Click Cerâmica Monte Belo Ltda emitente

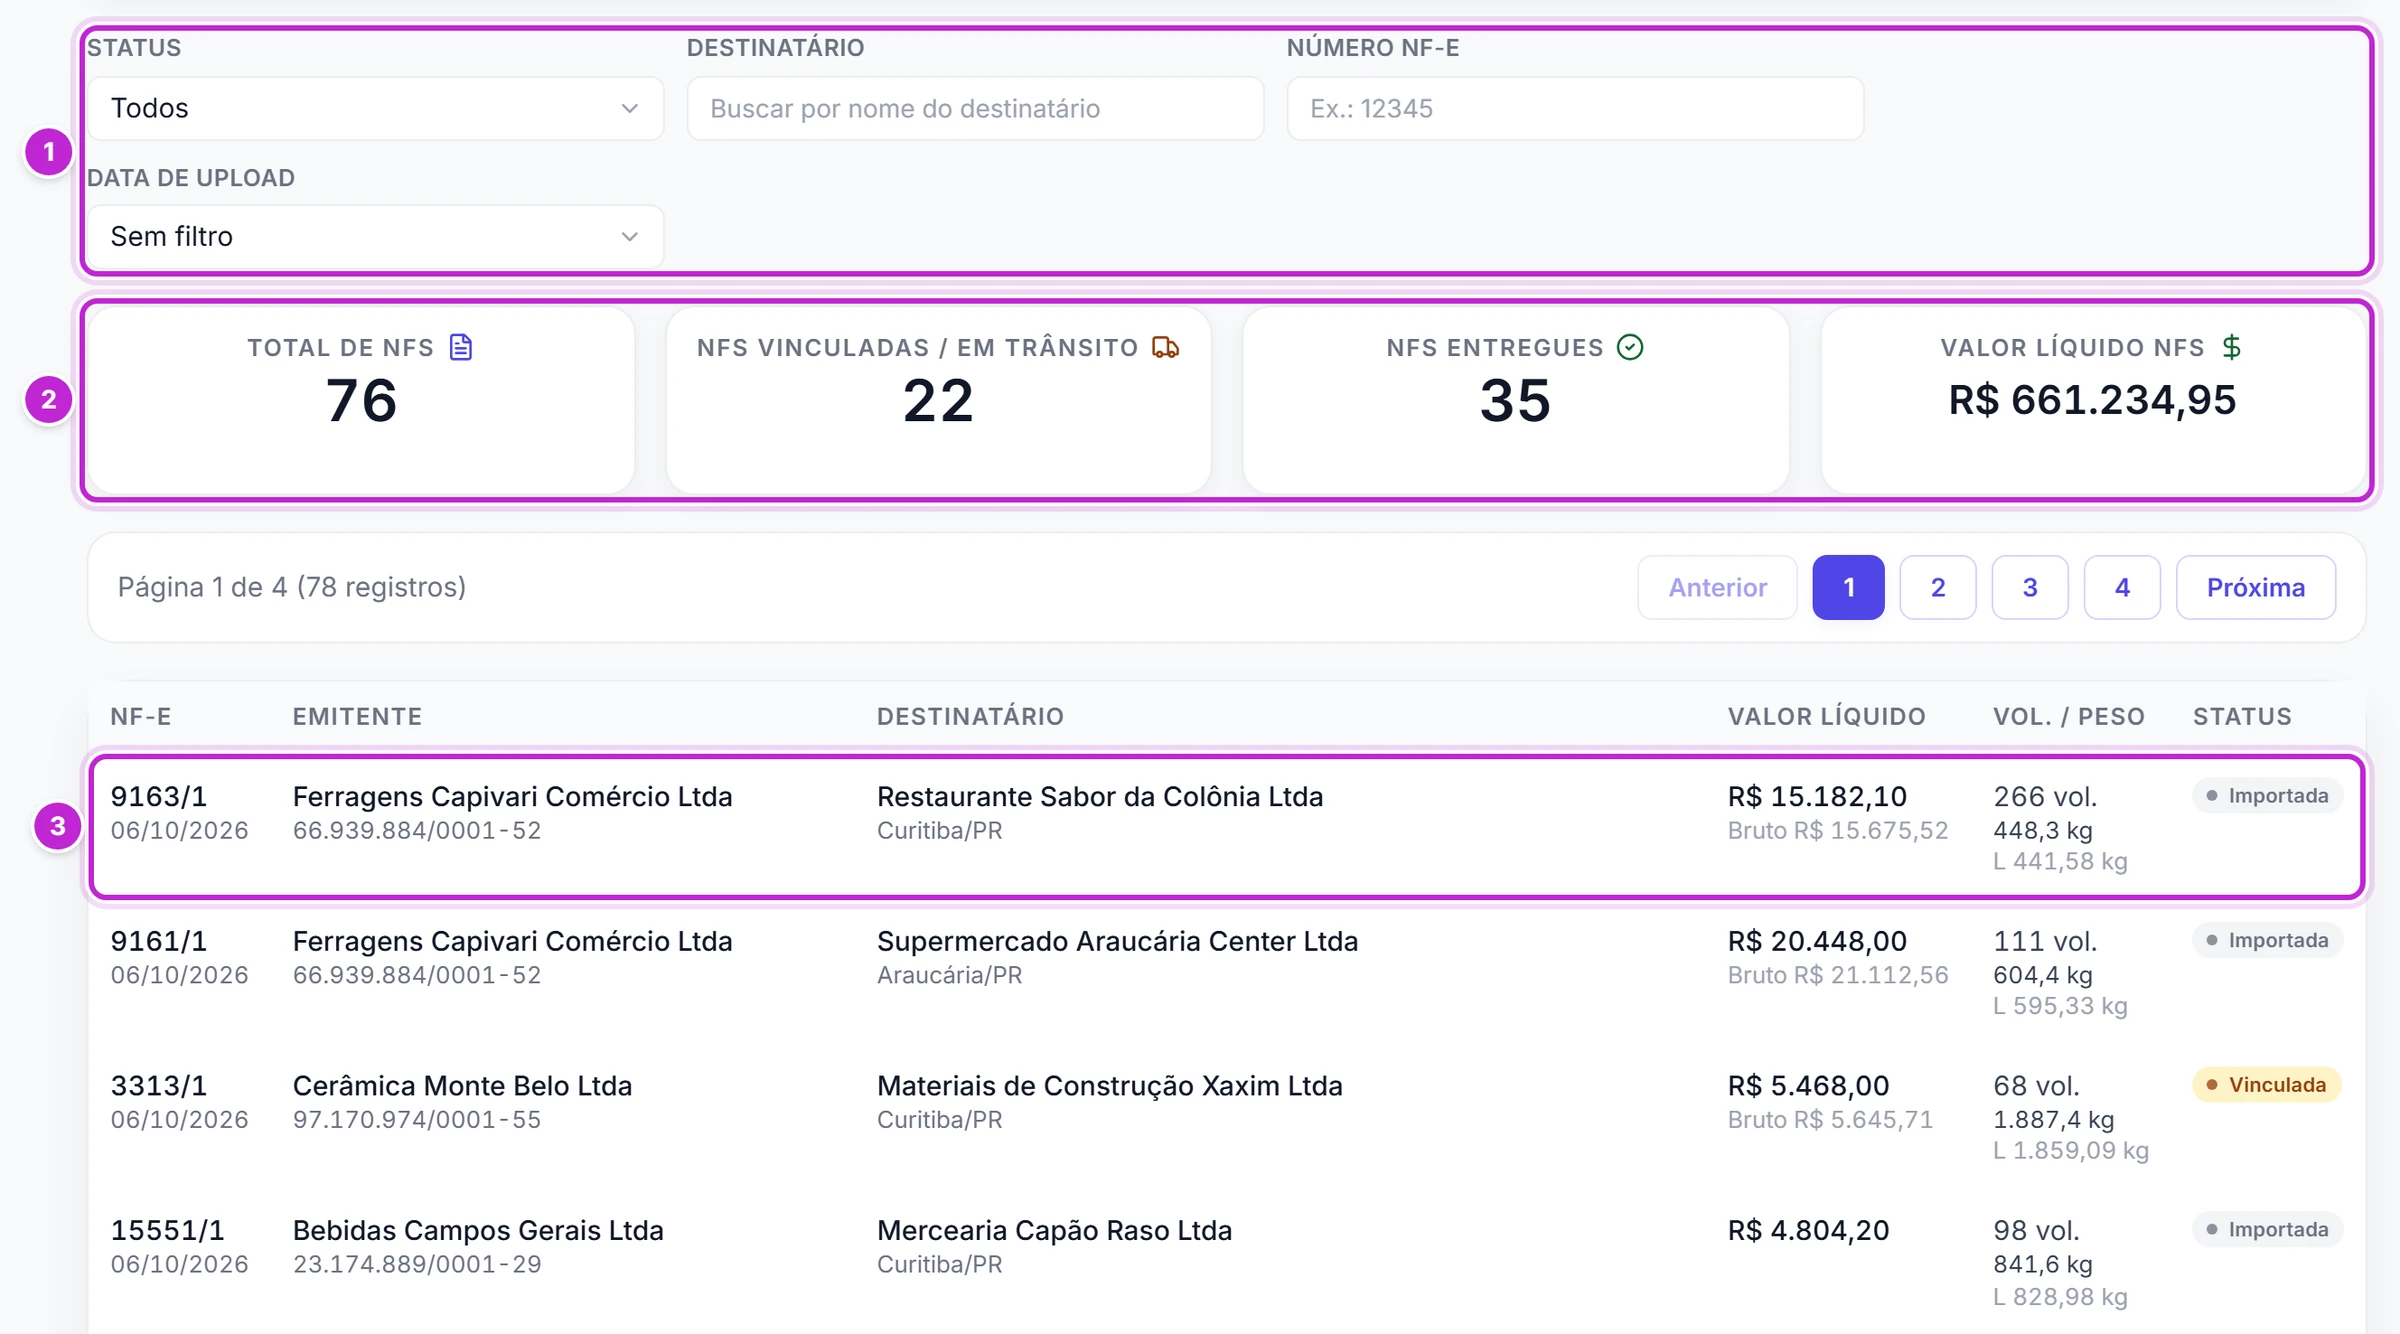pos(462,1085)
